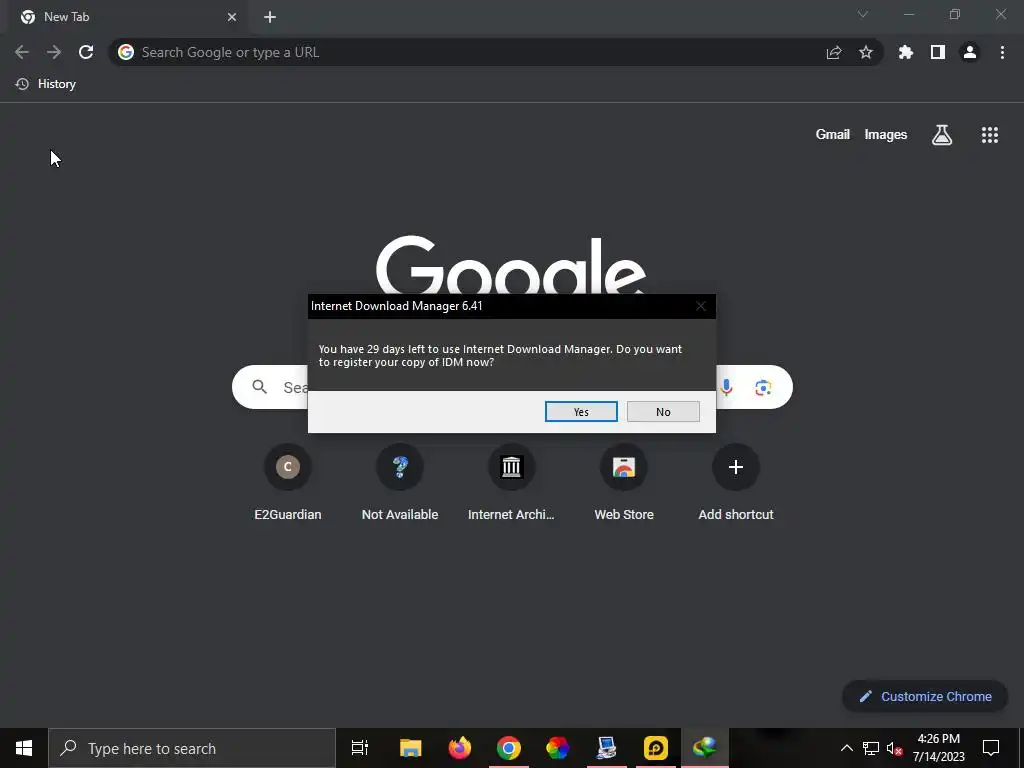Image resolution: width=1024 pixels, height=768 pixels.
Task: Click the Google Lens camera icon
Action: (x=763, y=387)
